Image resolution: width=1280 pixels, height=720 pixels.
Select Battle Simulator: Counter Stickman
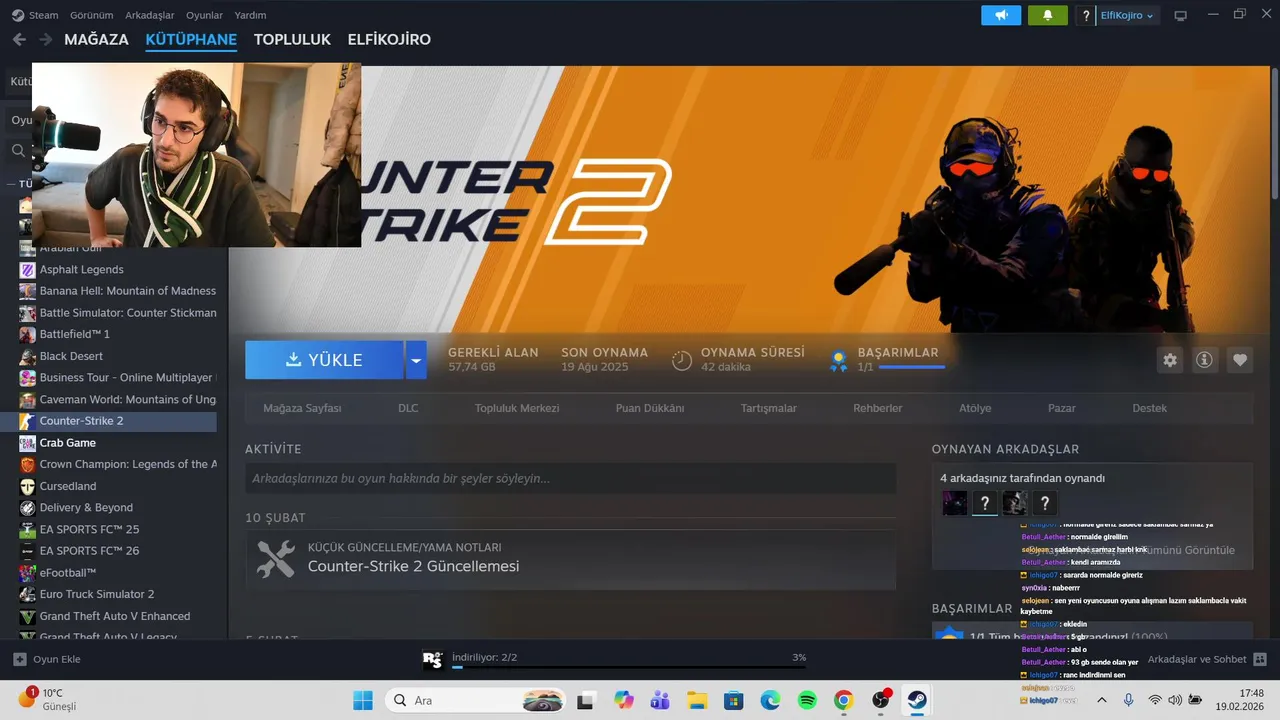pos(128,312)
